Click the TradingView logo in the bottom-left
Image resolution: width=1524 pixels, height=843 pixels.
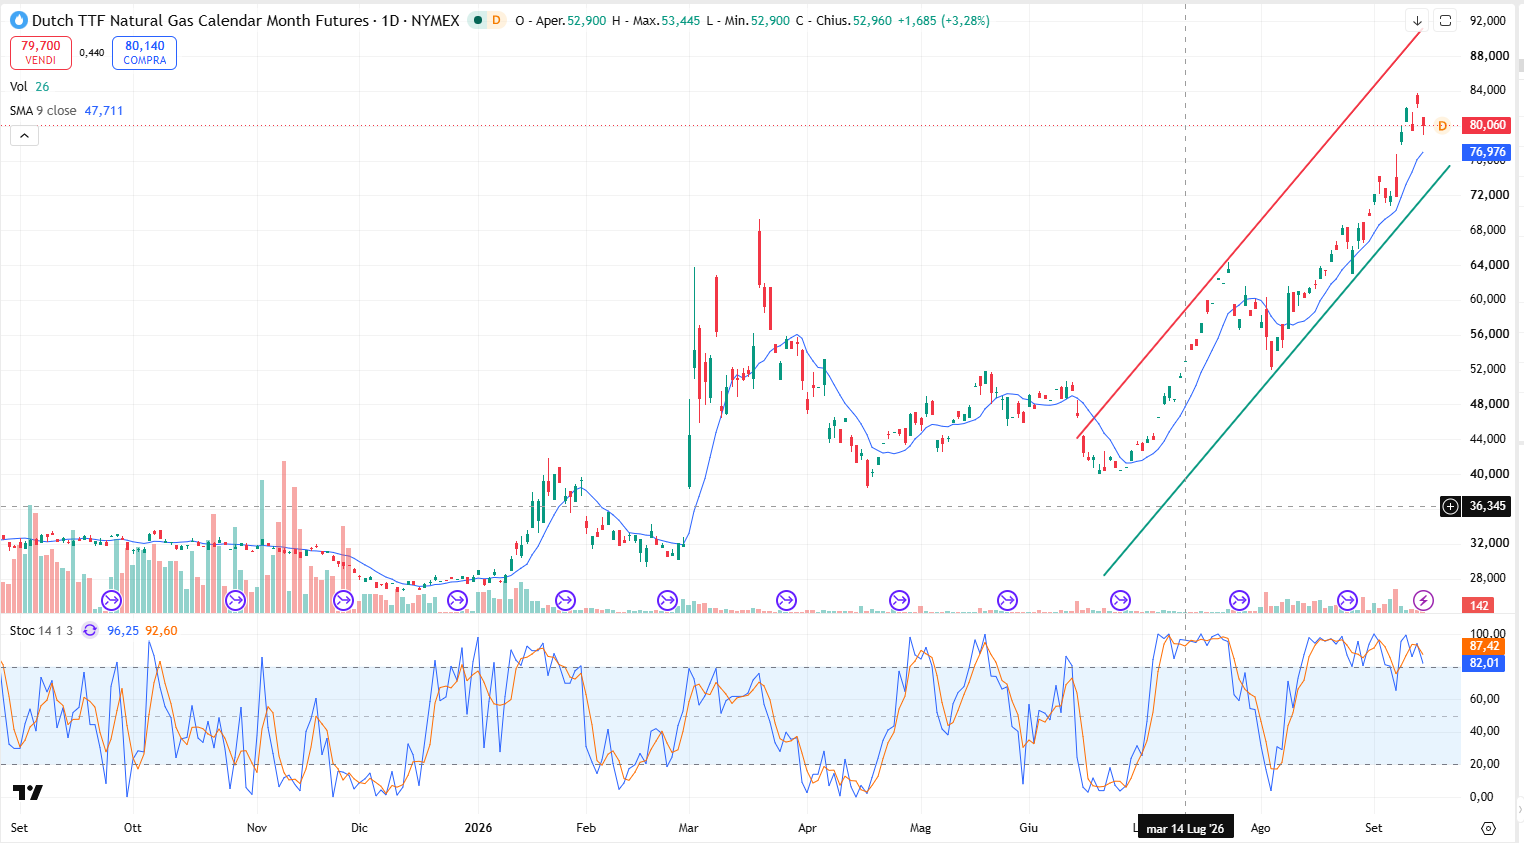click(28, 793)
